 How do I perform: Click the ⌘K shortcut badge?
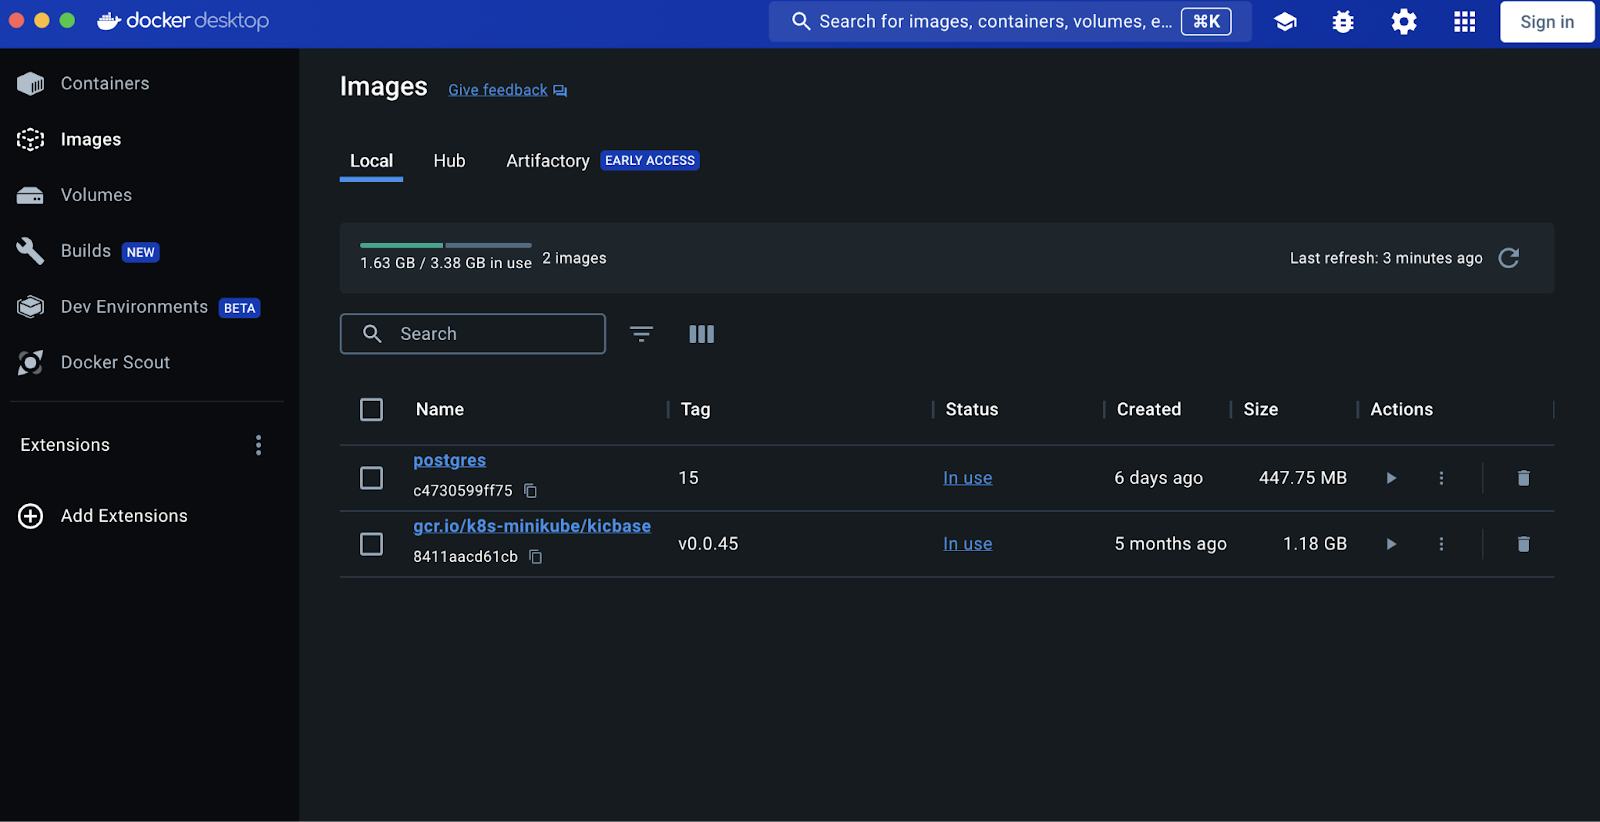1206,21
